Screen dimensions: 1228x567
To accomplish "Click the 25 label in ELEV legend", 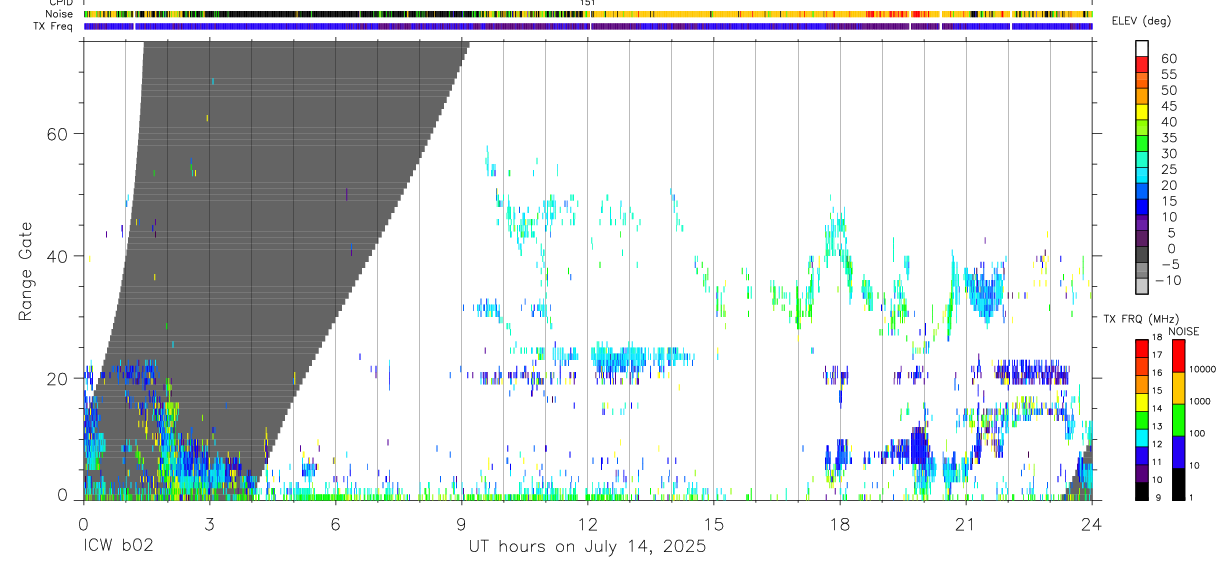I will (x=1167, y=170).
